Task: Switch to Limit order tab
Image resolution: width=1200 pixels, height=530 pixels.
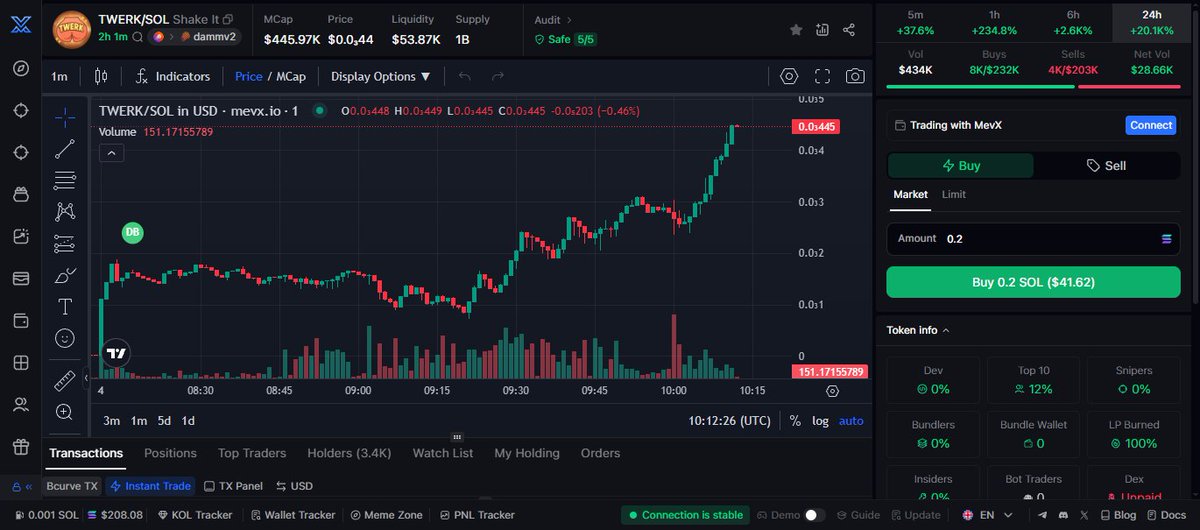Action: pyautogui.click(x=954, y=194)
